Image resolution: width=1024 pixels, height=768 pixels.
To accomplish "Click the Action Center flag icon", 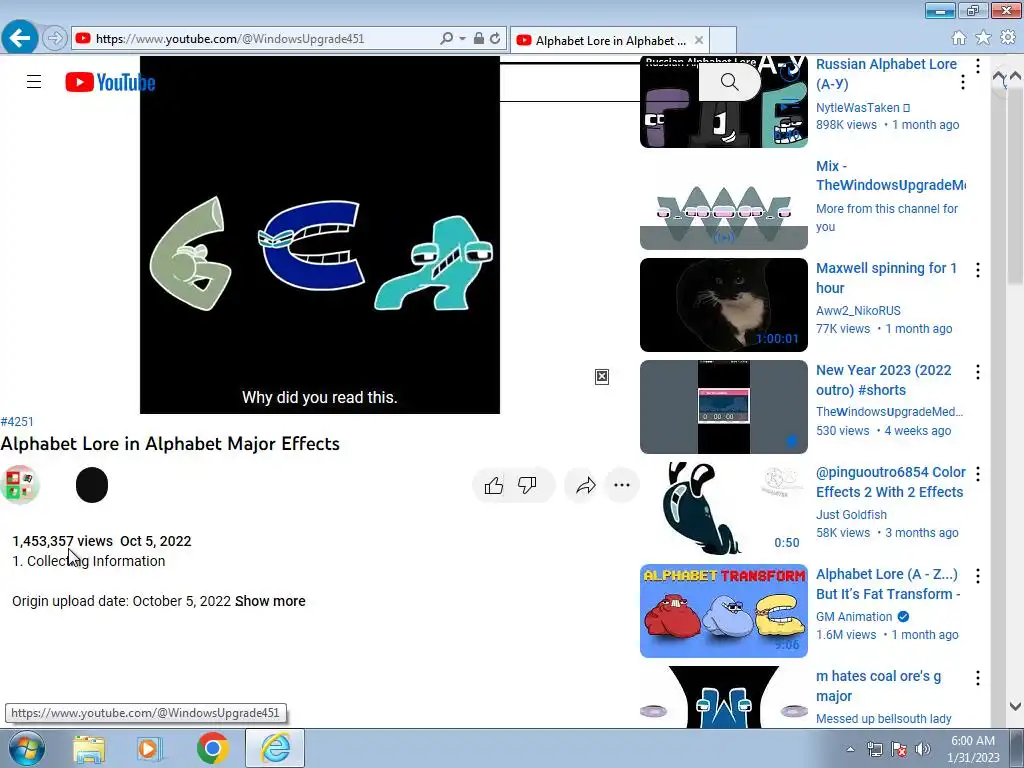I will 899,749.
